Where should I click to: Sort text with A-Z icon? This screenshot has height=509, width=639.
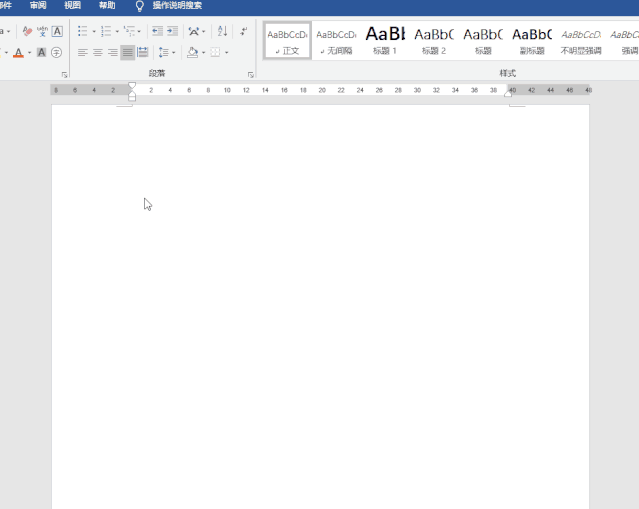pos(222,31)
